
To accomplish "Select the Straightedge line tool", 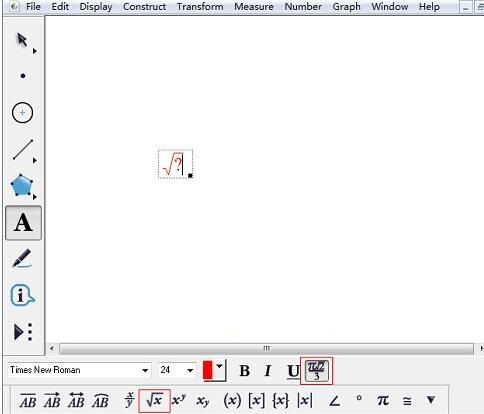I will point(23,149).
